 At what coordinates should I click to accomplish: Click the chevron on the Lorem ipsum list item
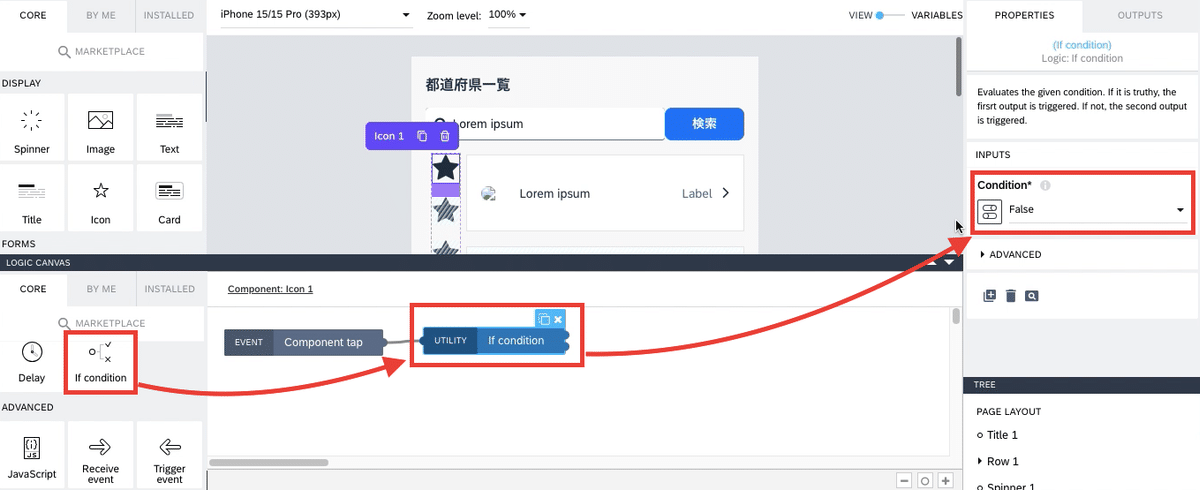point(725,193)
